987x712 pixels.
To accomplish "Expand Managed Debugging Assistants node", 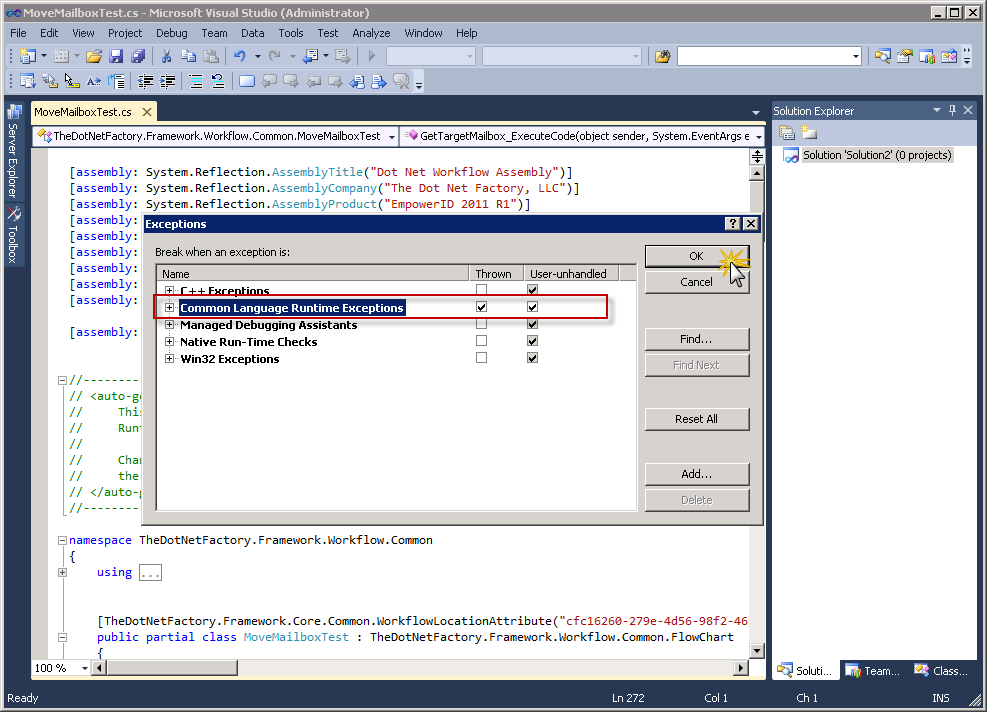I will coord(169,324).
